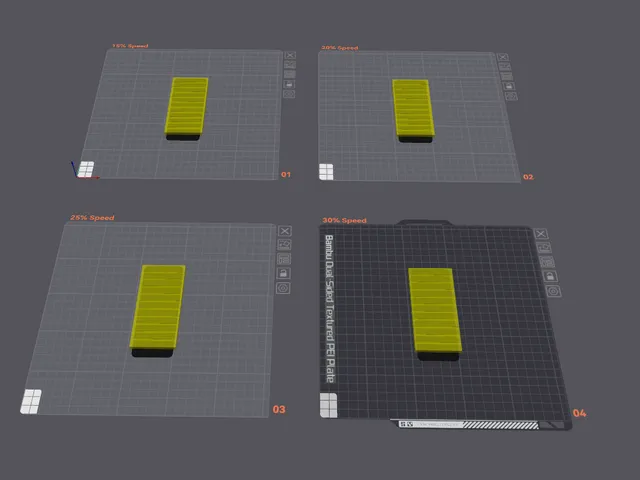Click the "25% Speed" plate name label

pyautogui.click(x=92, y=218)
